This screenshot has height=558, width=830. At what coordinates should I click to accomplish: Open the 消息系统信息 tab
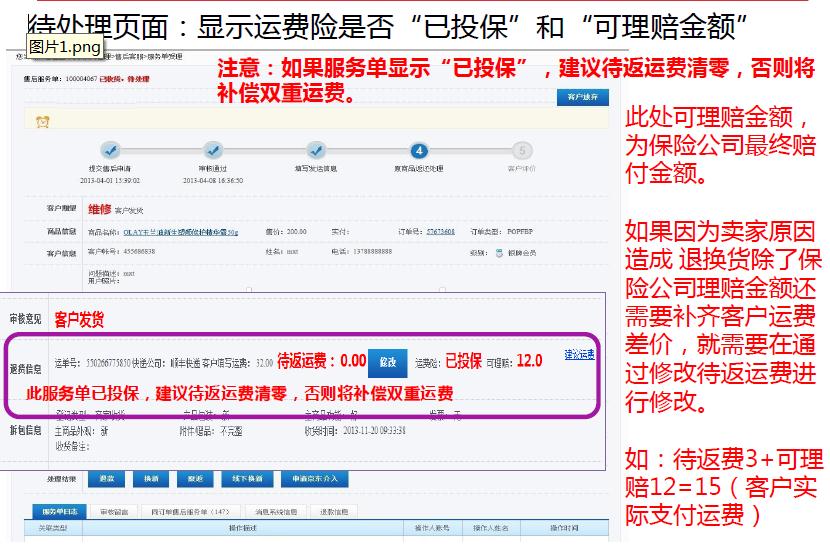(276, 512)
